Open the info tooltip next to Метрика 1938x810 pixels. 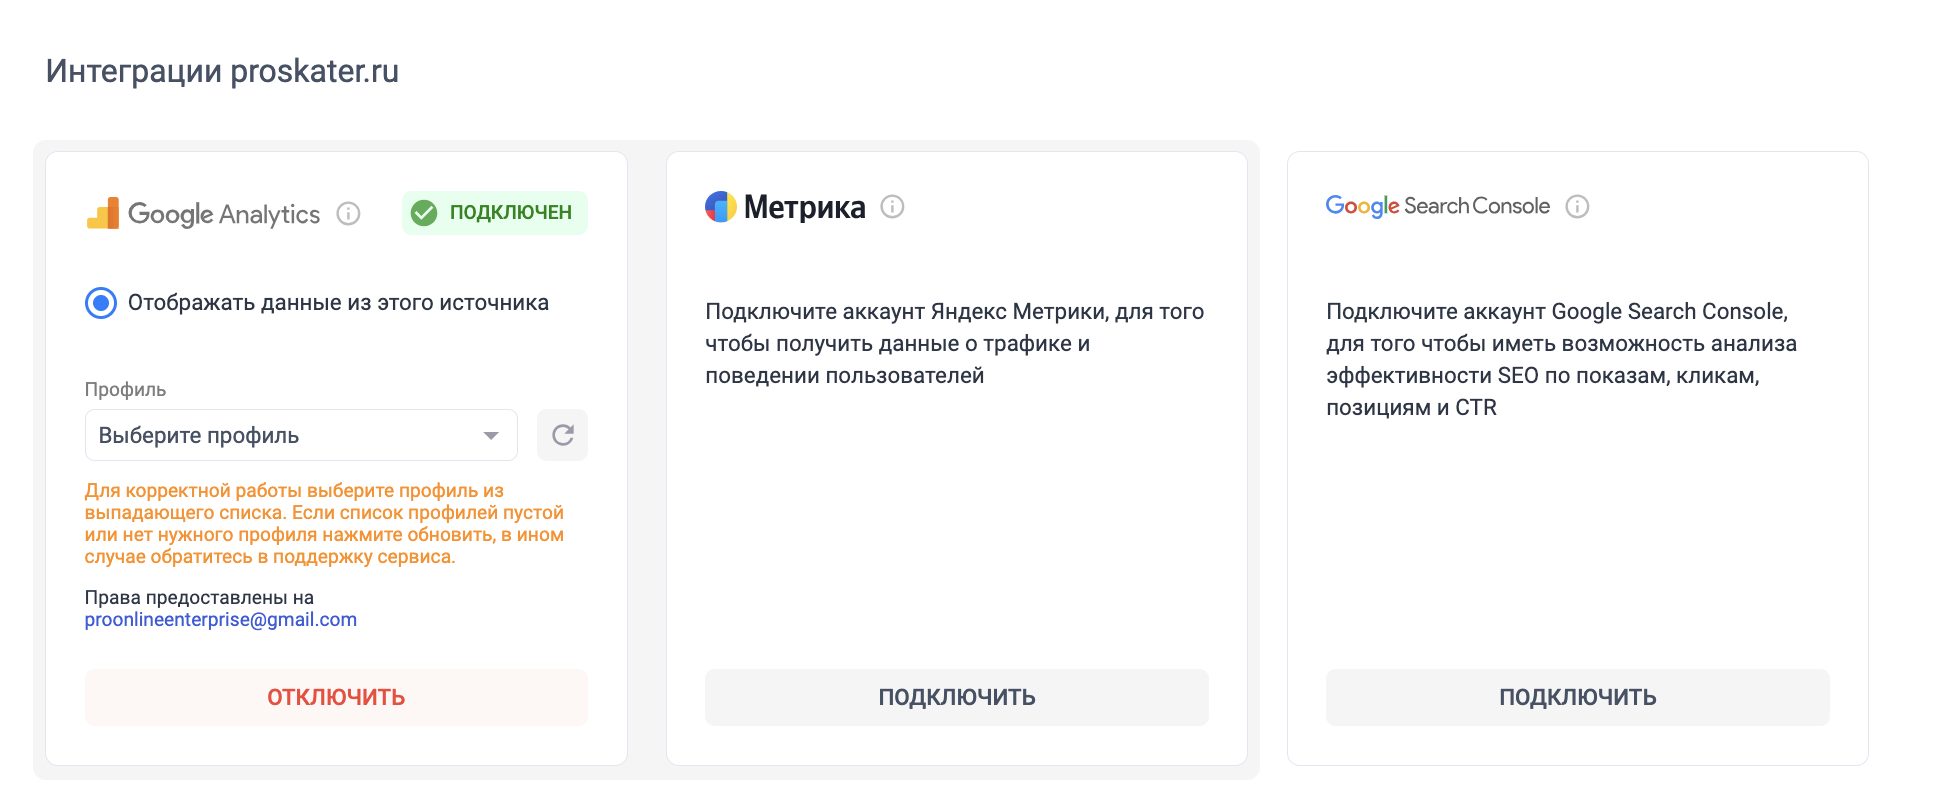(x=892, y=206)
